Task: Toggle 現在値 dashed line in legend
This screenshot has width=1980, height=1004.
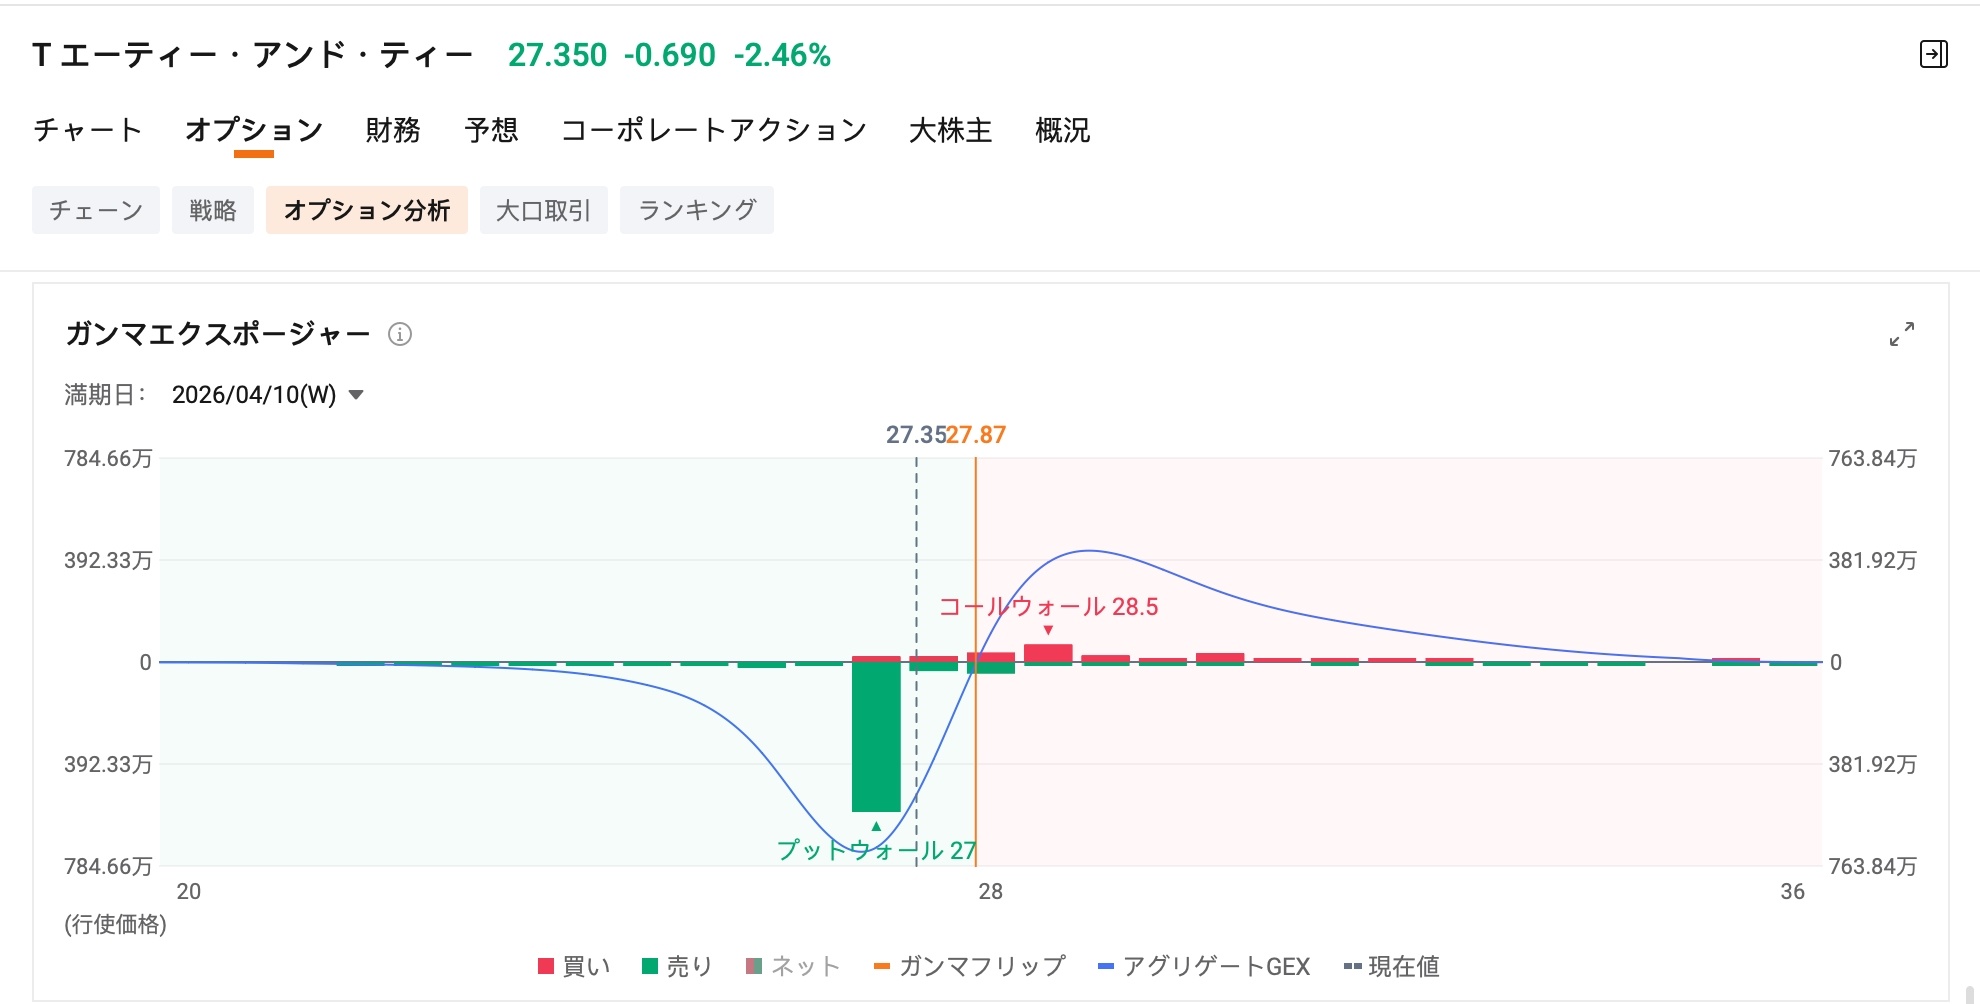Action: tap(1391, 966)
